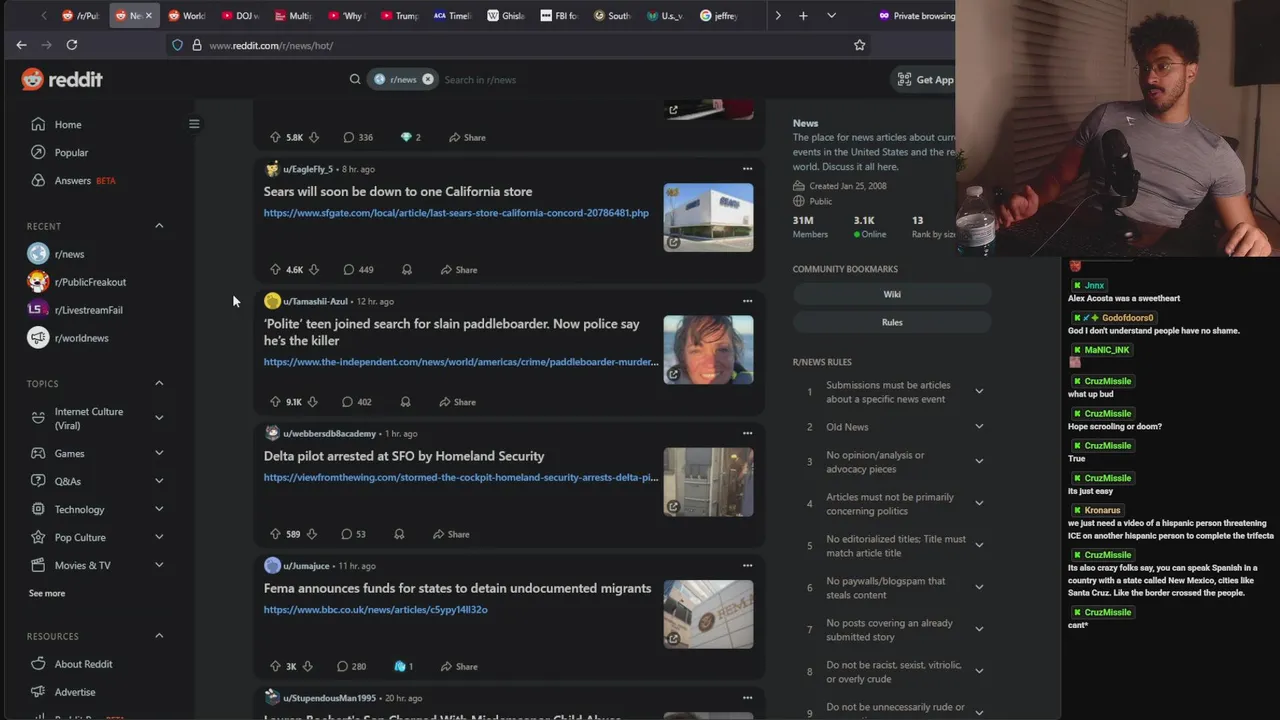Image resolution: width=1280 pixels, height=720 pixels.
Task: Collapse the TOPICS sidebar section
Action: (x=159, y=383)
